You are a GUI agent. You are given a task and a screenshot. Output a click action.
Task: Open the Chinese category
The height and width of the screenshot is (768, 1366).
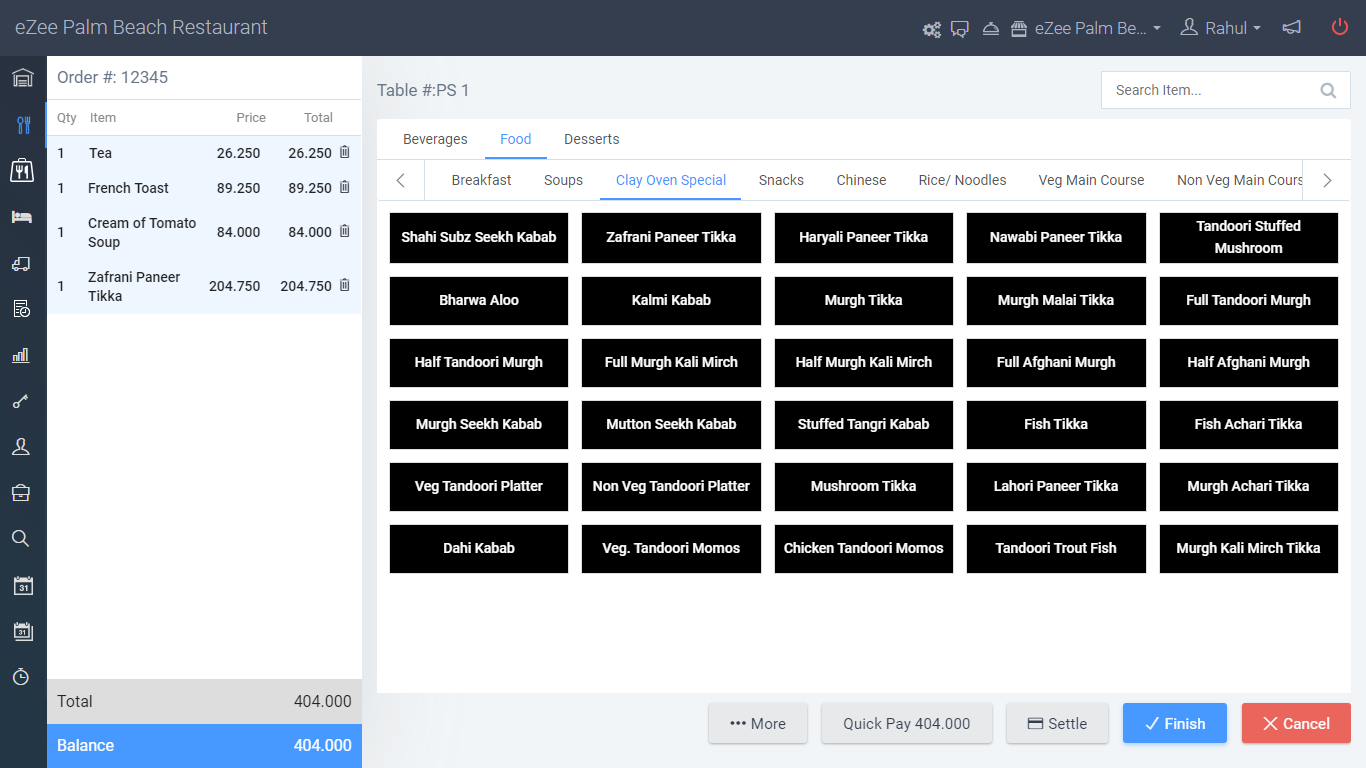[x=861, y=180]
